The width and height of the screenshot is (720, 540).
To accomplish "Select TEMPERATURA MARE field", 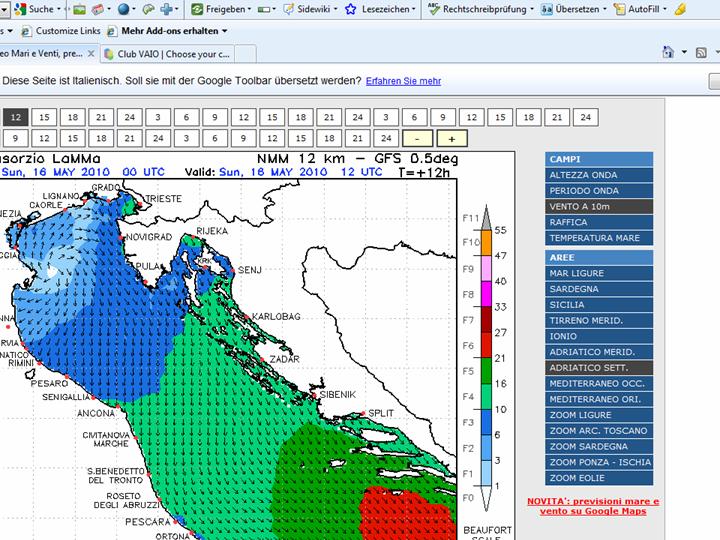I will click(599, 238).
